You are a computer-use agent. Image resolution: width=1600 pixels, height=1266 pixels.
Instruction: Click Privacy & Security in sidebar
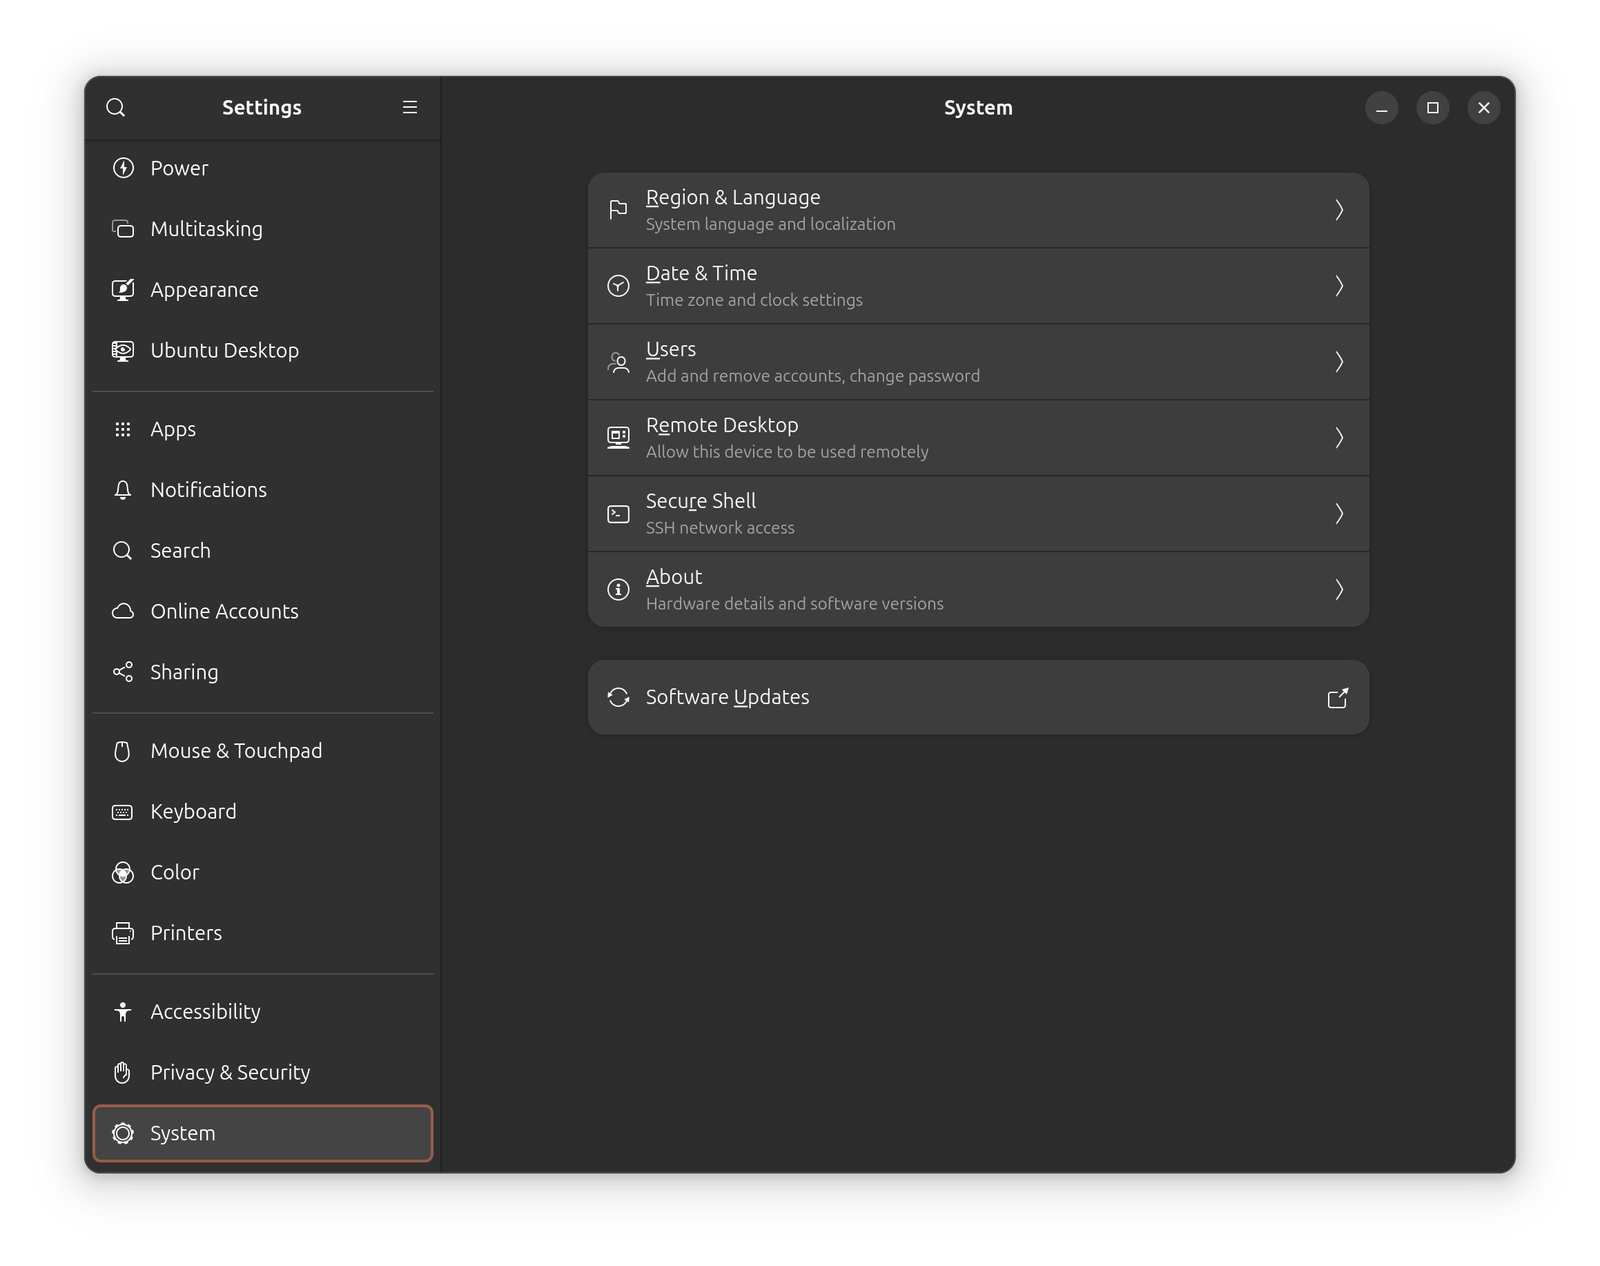(x=229, y=1072)
